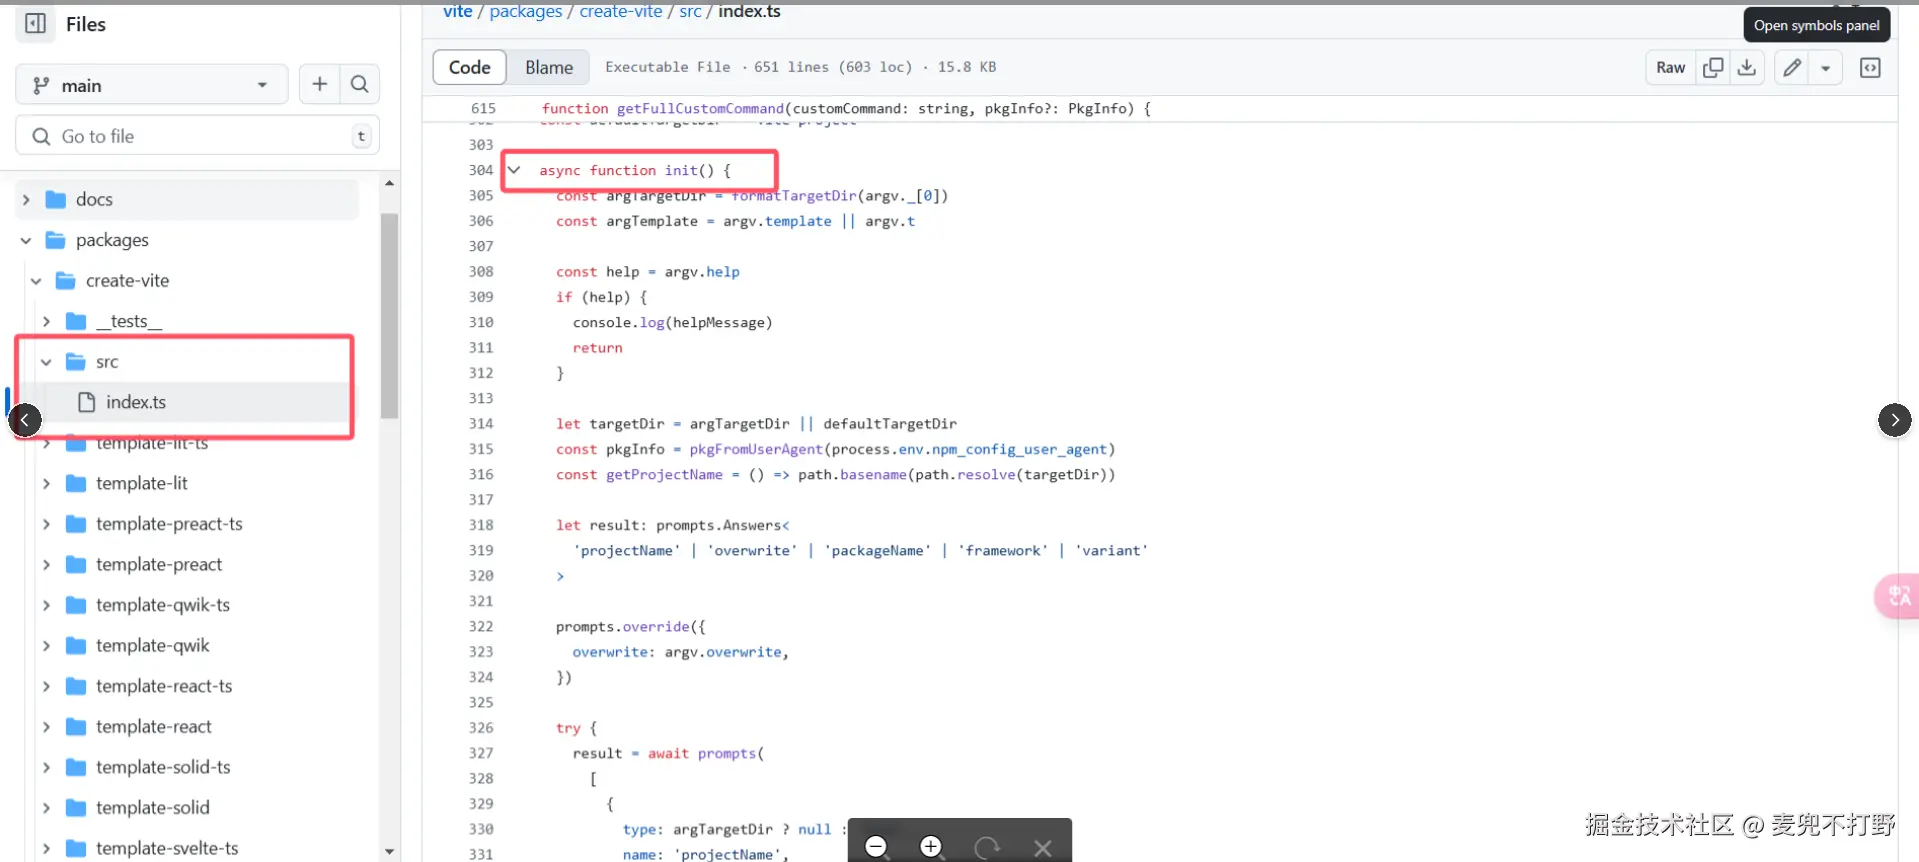Viewport: 1919px width, 862px height.
Task: Collapse the packages folder chevron
Action: click(27, 240)
